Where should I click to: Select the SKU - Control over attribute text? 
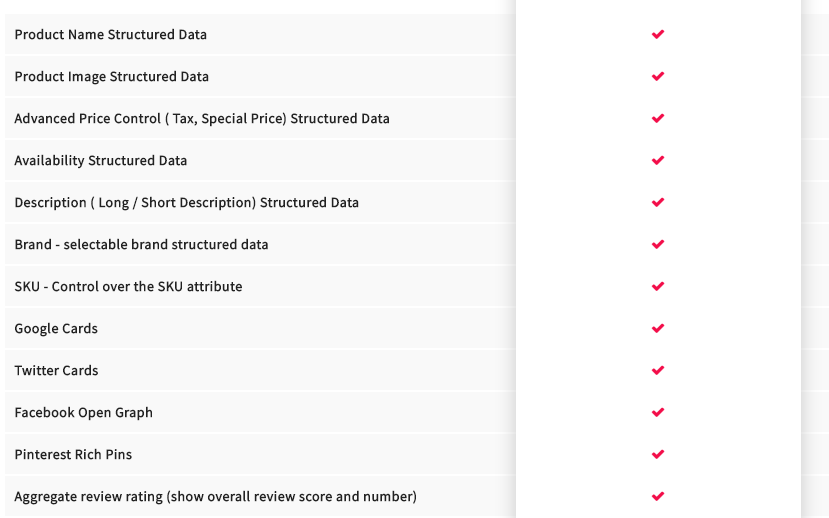128,286
